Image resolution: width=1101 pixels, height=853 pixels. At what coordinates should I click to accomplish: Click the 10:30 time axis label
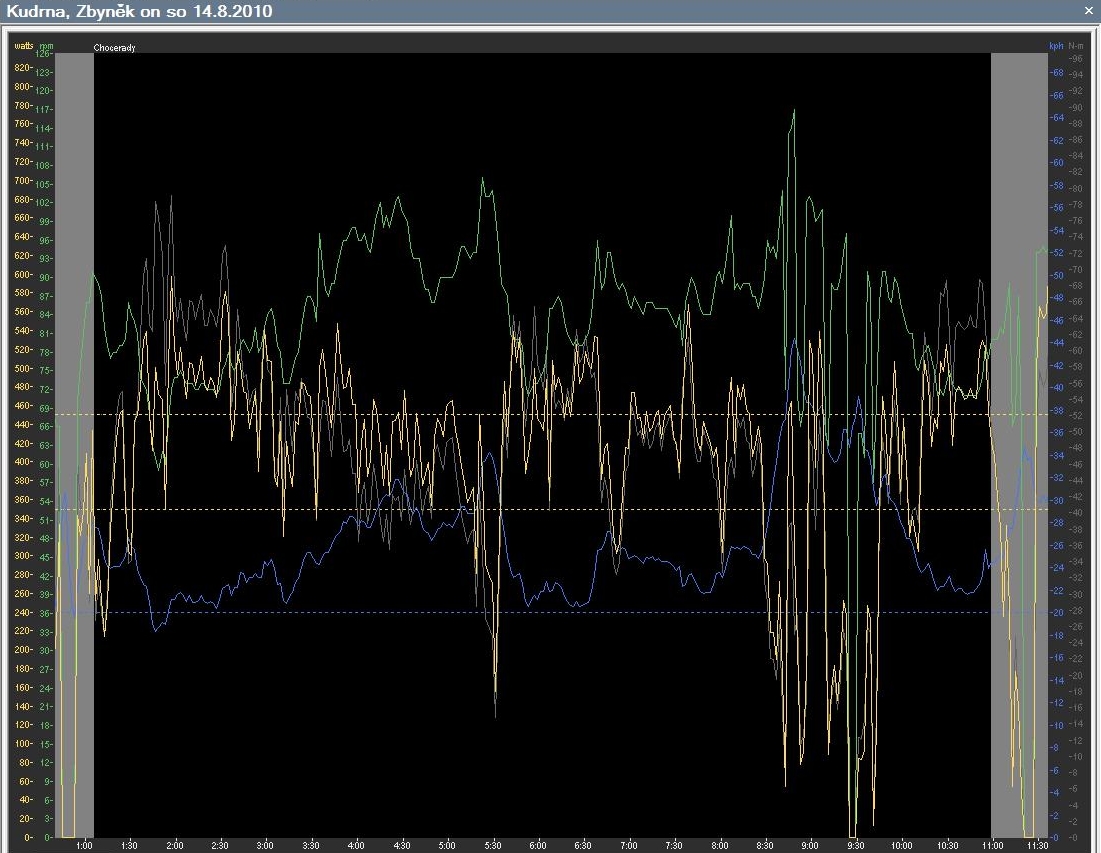coord(947,845)
